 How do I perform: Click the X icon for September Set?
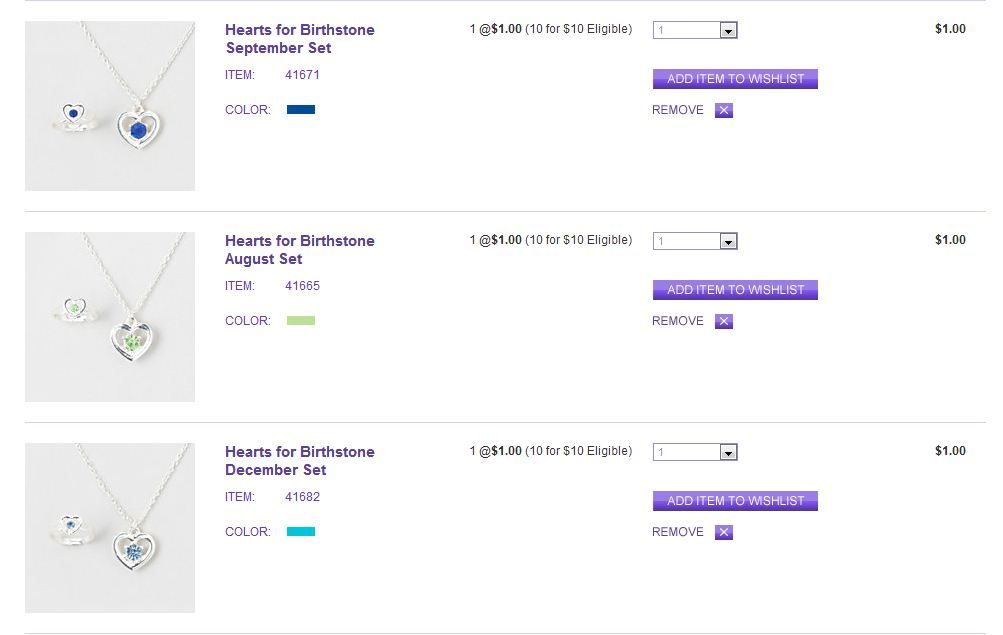724,110
